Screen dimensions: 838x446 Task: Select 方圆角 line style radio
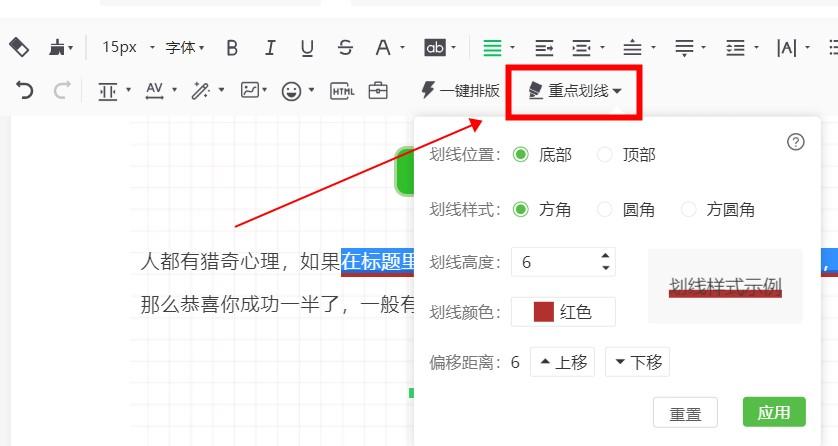(688, 209)
